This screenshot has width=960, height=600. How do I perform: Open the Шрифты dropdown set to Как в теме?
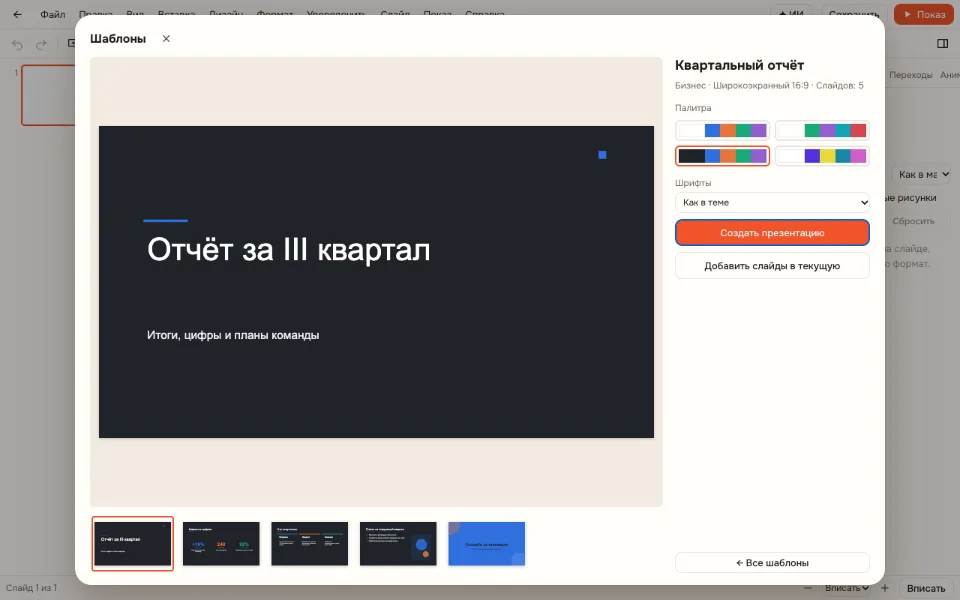coord(772,203)
